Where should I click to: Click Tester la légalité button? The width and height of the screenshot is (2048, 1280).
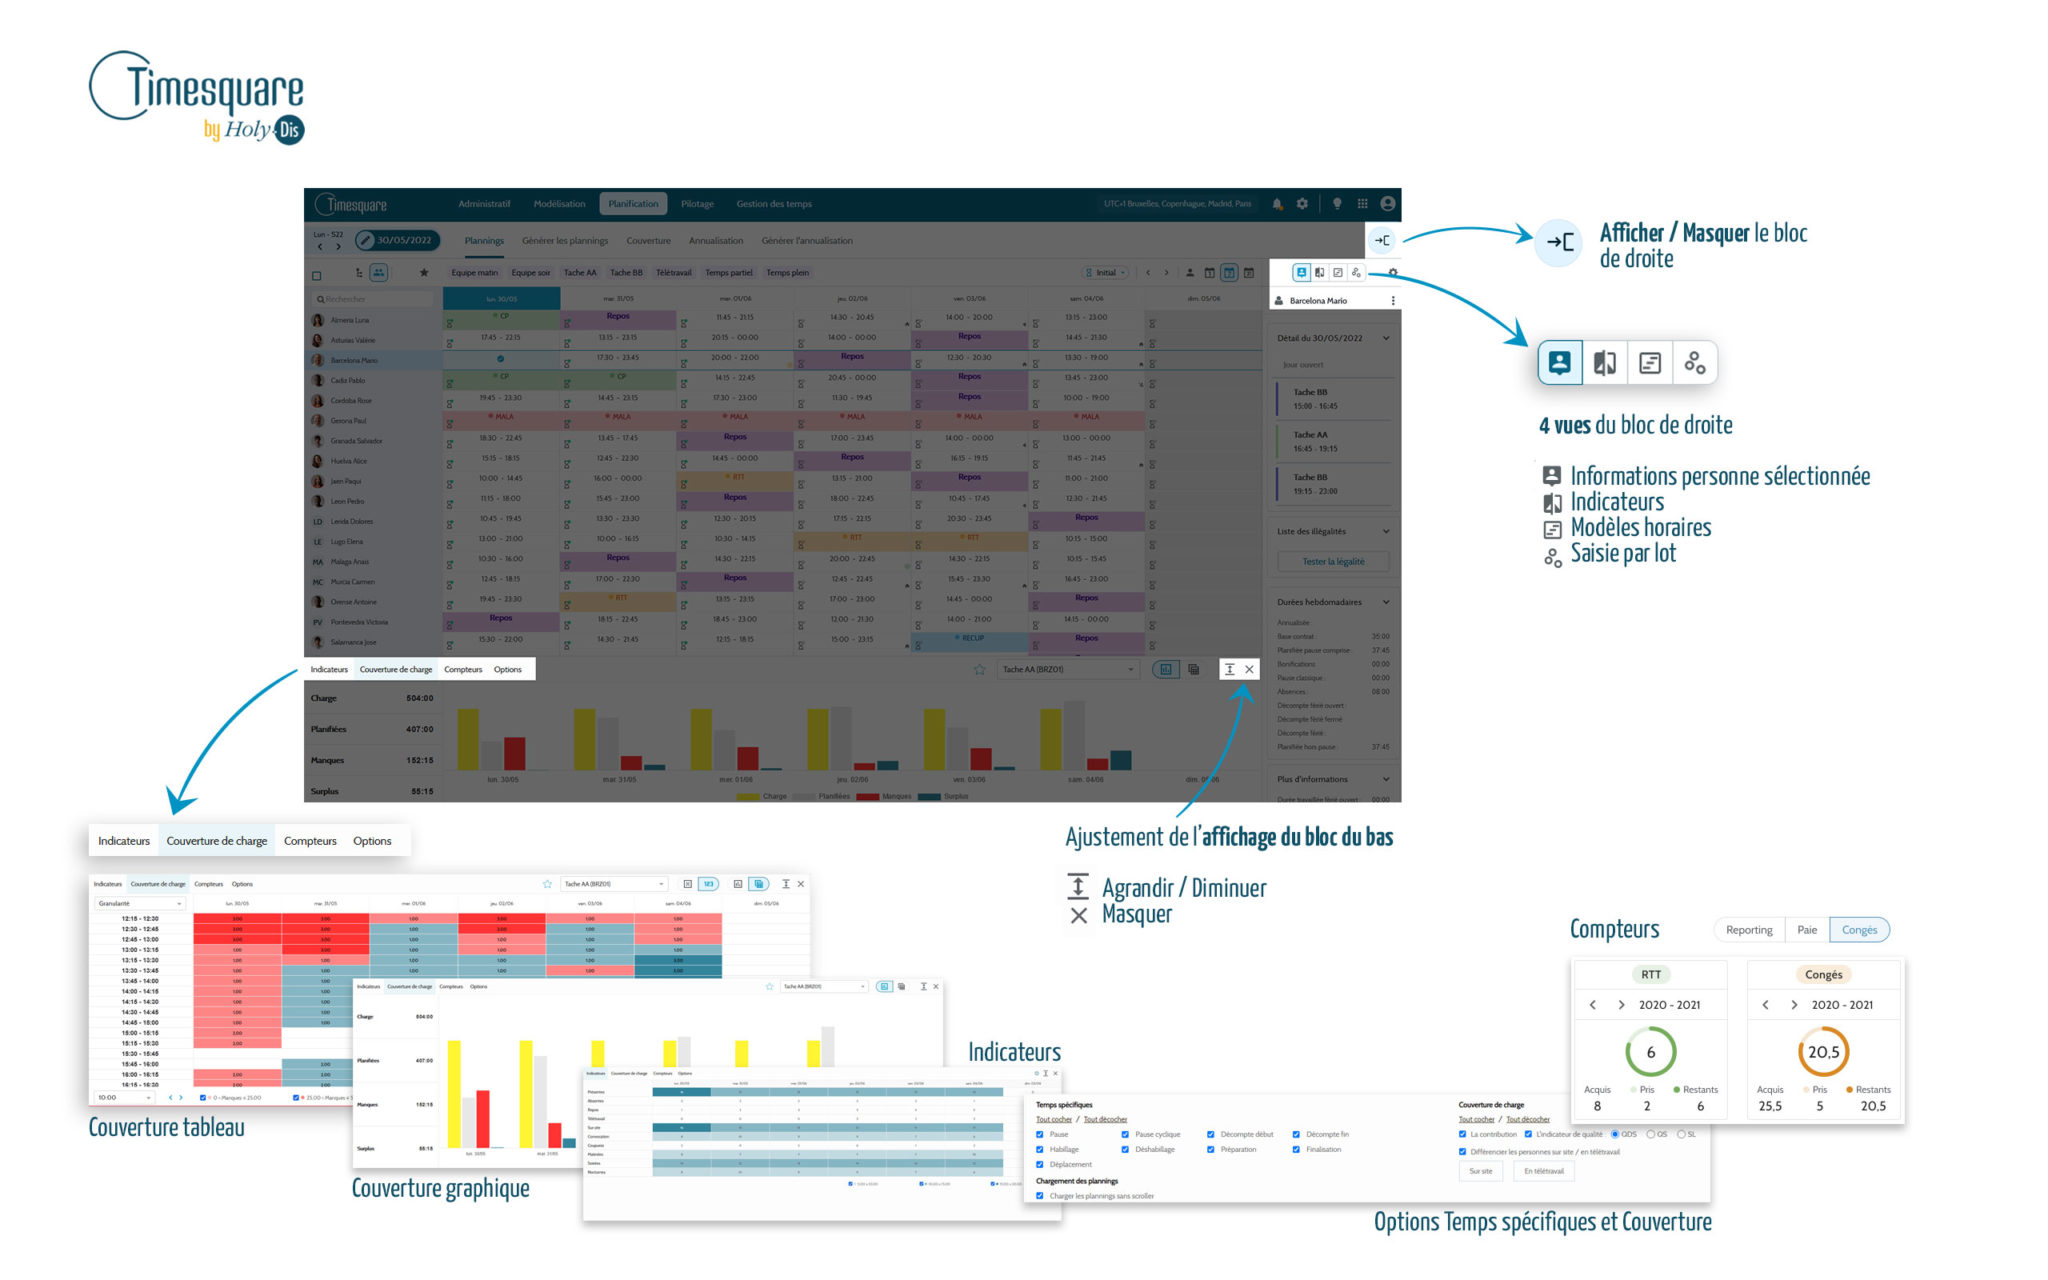pyautogui.click(x=1333, y=562)
